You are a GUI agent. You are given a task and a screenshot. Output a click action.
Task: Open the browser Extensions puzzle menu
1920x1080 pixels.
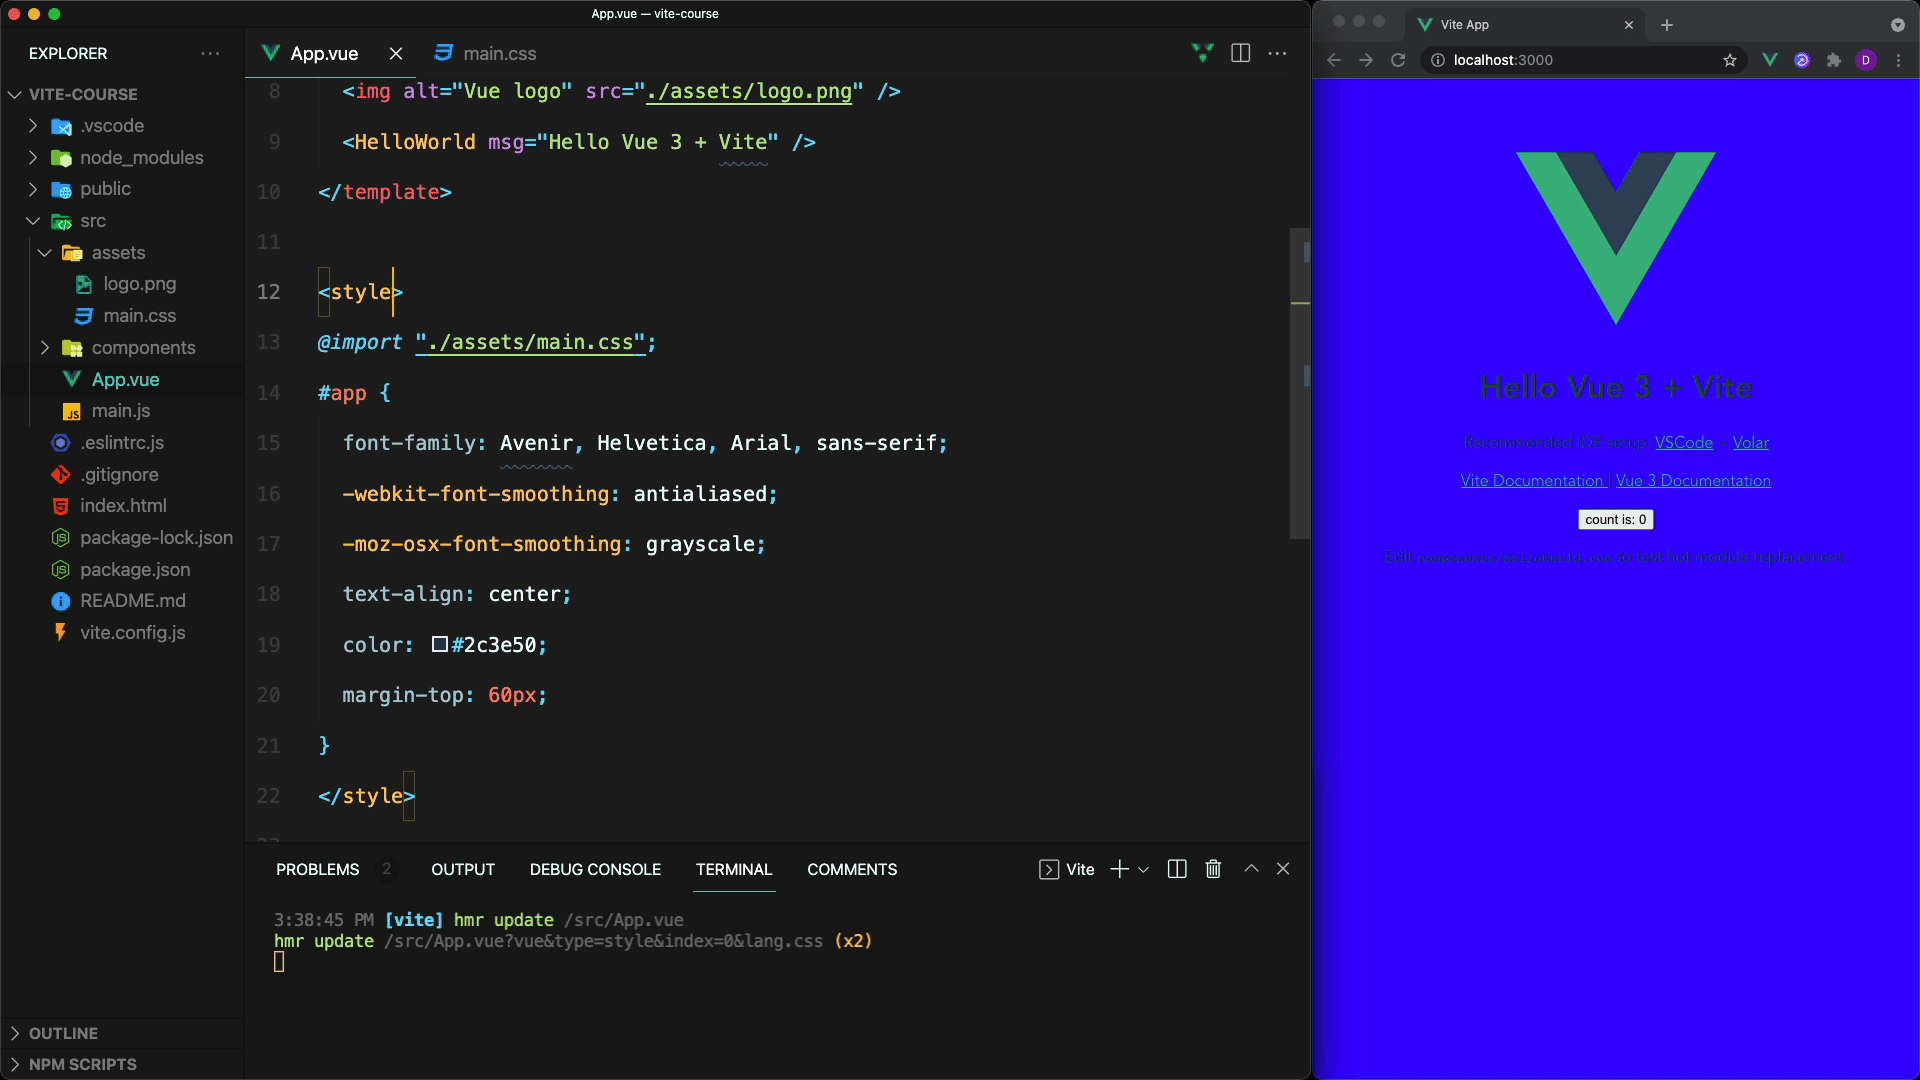point(1834,60)
